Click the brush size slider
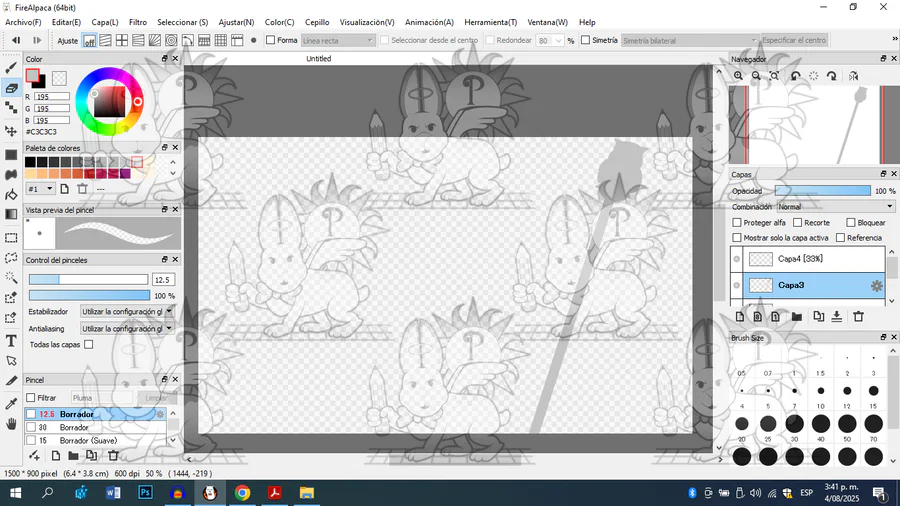Image resolution: width=900 pixels, height=506 pixels. coord(88,279)
